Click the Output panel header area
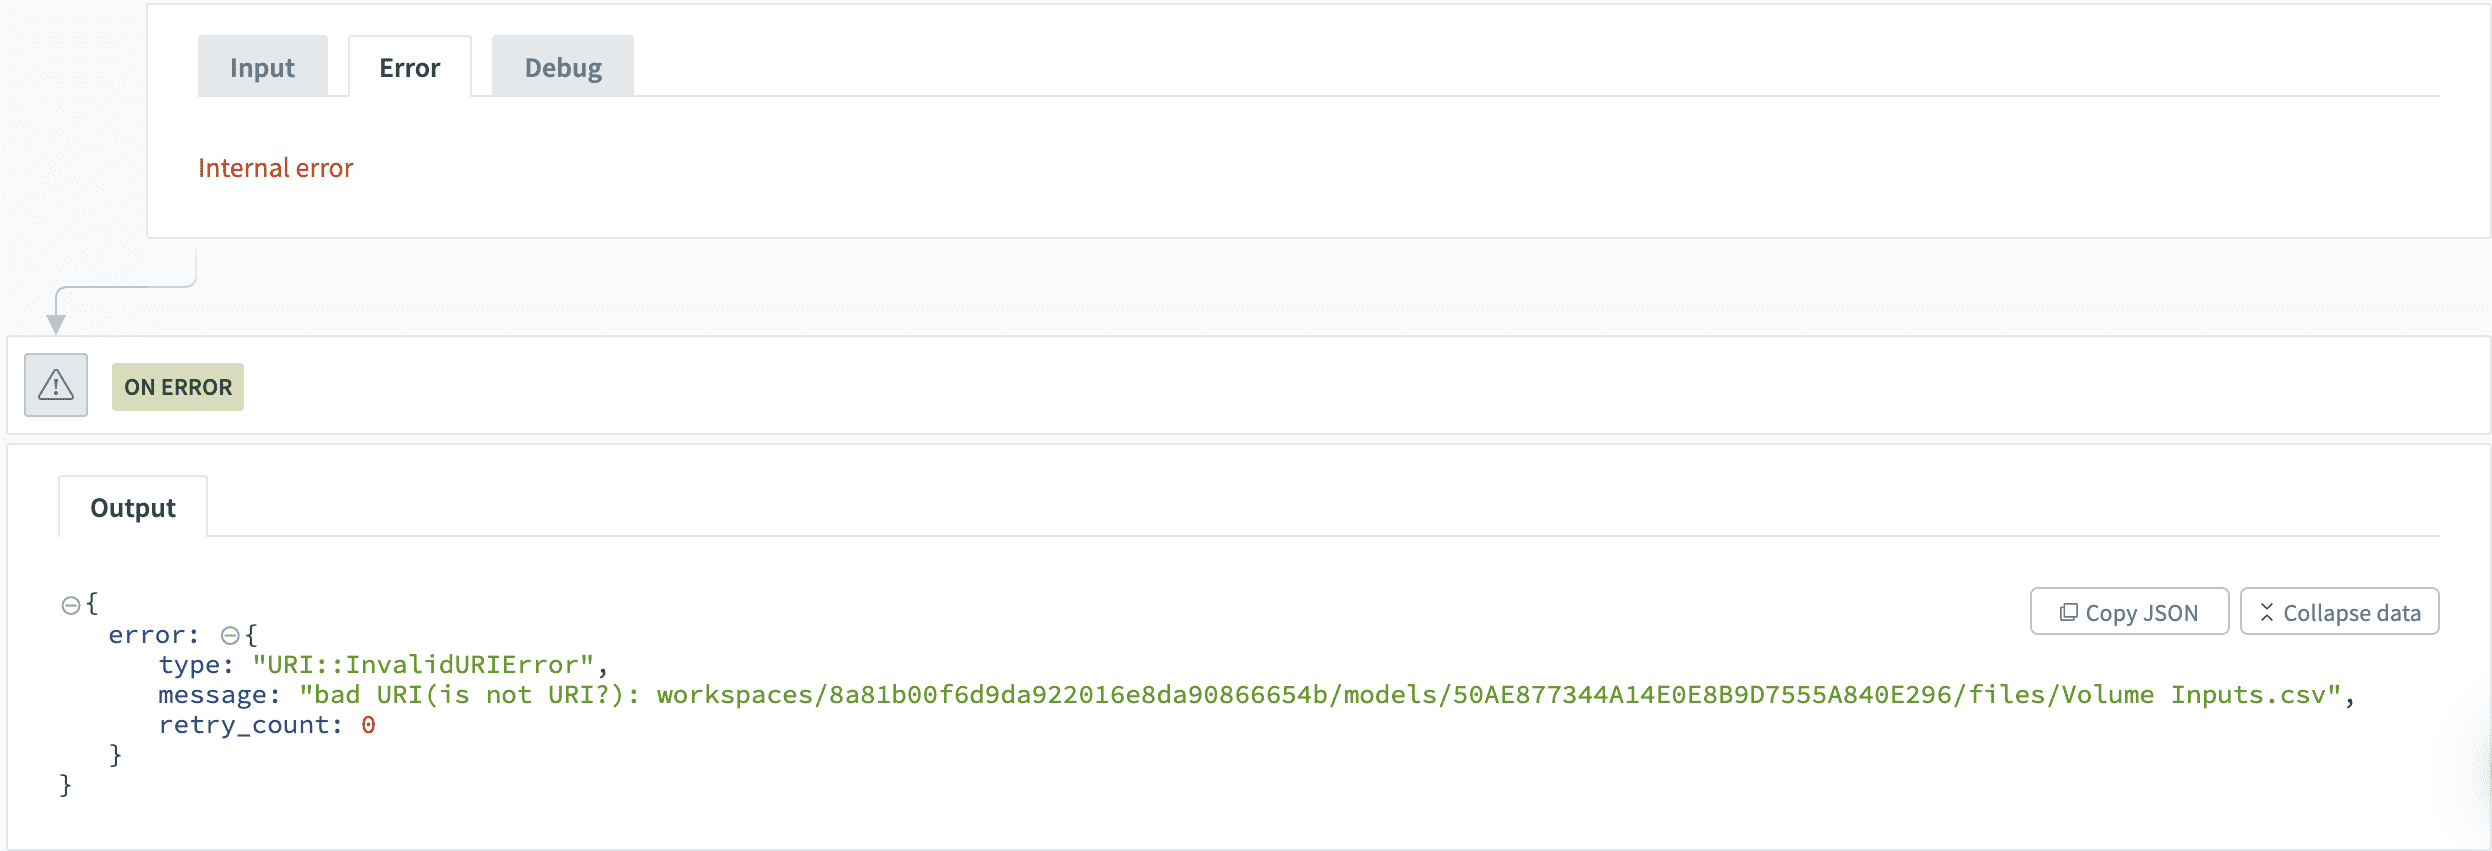 132,506
